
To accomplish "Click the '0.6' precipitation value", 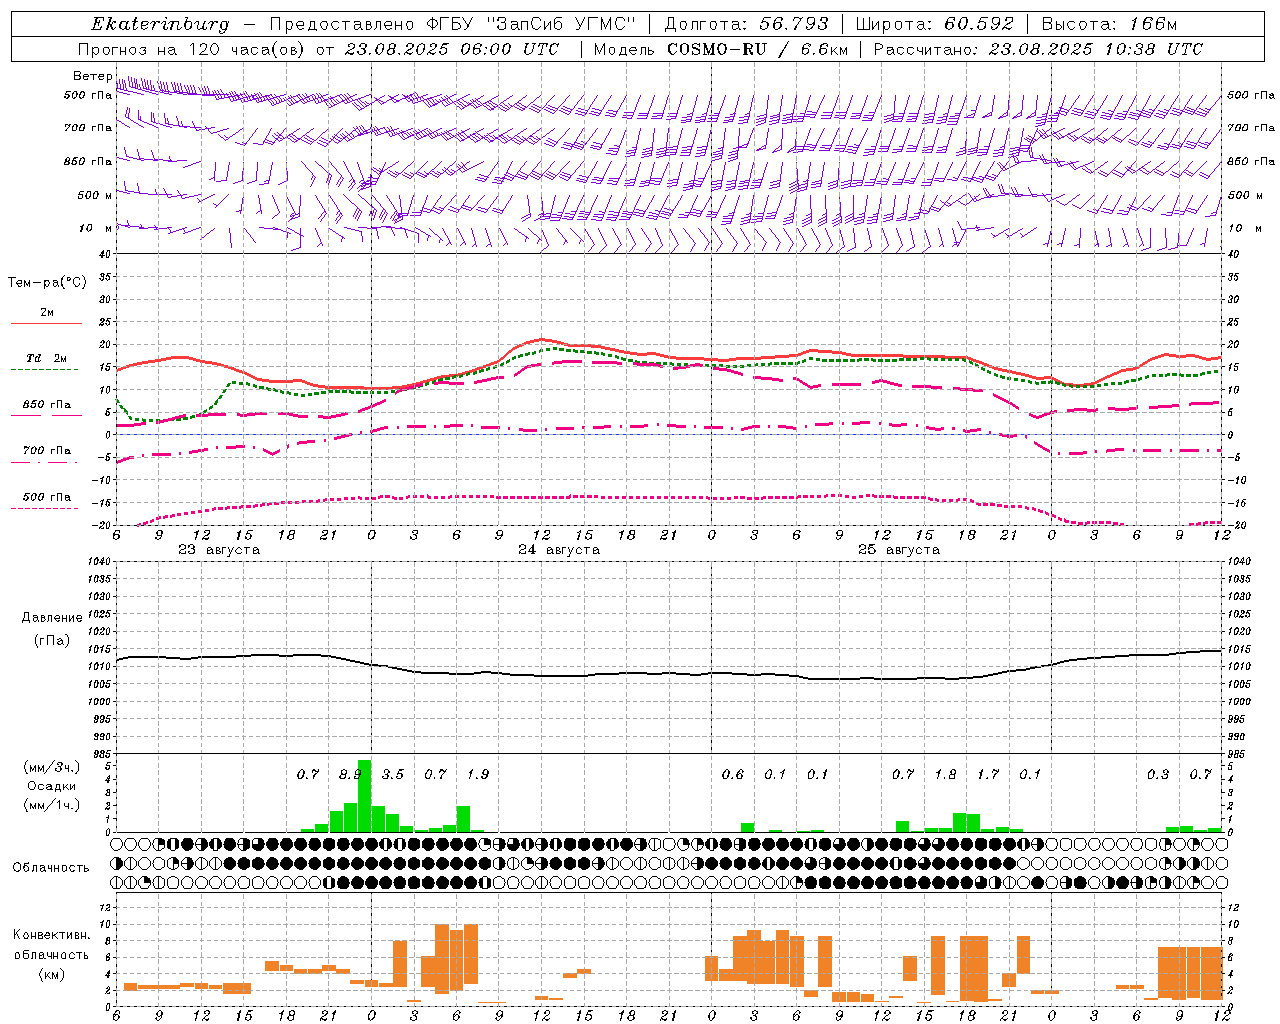I will pos(733,774).
